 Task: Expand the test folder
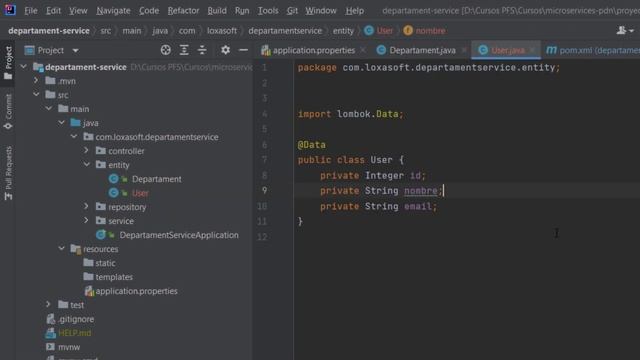[x=48, y=304]
